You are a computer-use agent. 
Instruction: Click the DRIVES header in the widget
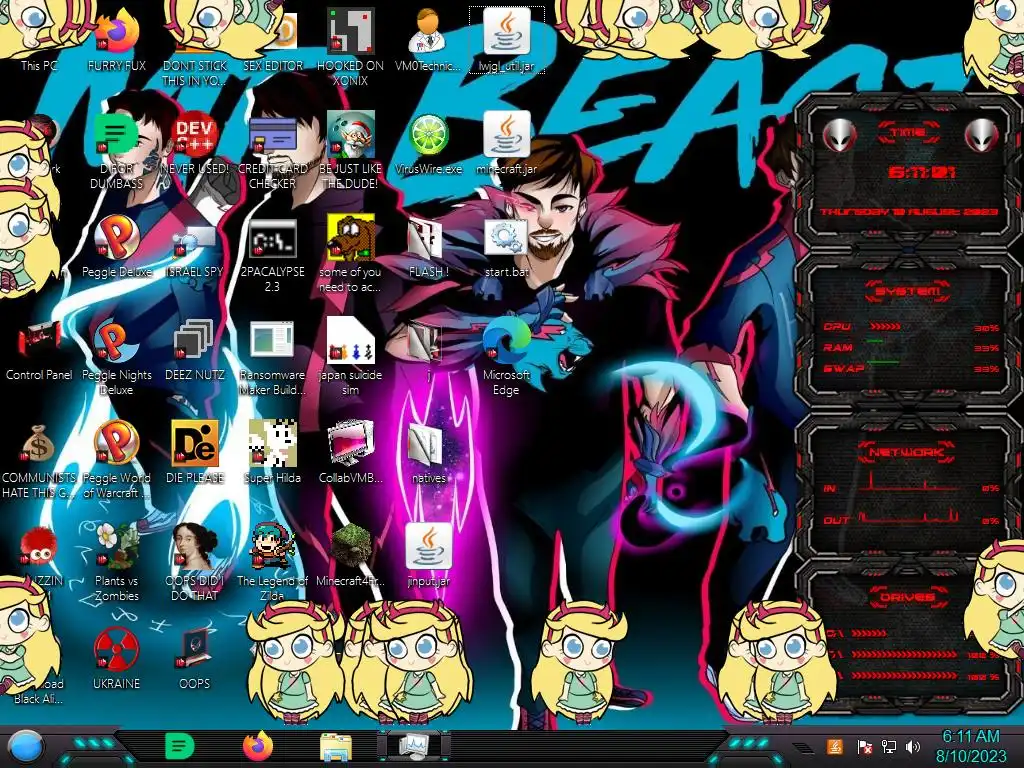pyautogui.click(x=906, y=597)
